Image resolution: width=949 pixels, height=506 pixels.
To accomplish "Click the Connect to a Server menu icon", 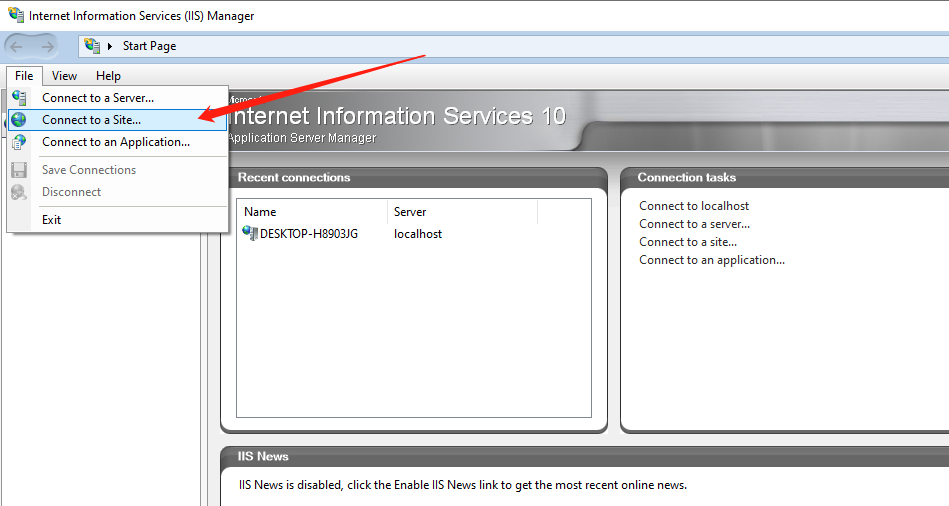I will [x=19, y=98].
